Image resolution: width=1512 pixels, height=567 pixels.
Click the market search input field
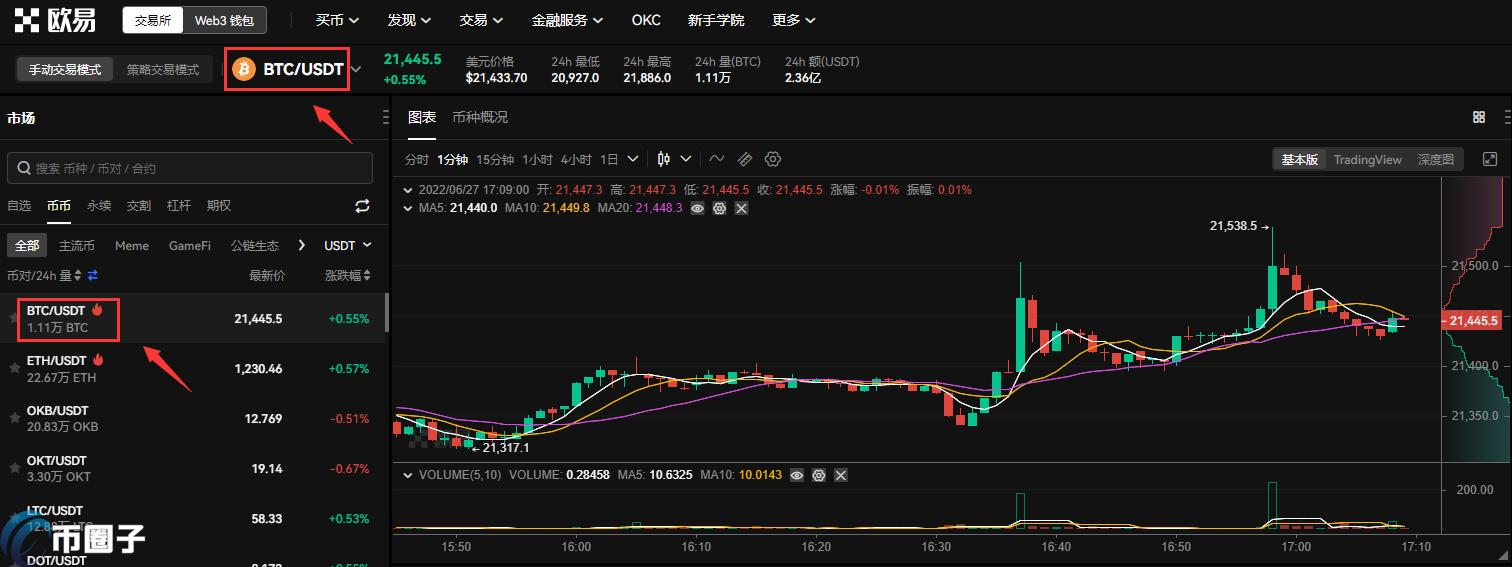190,168
